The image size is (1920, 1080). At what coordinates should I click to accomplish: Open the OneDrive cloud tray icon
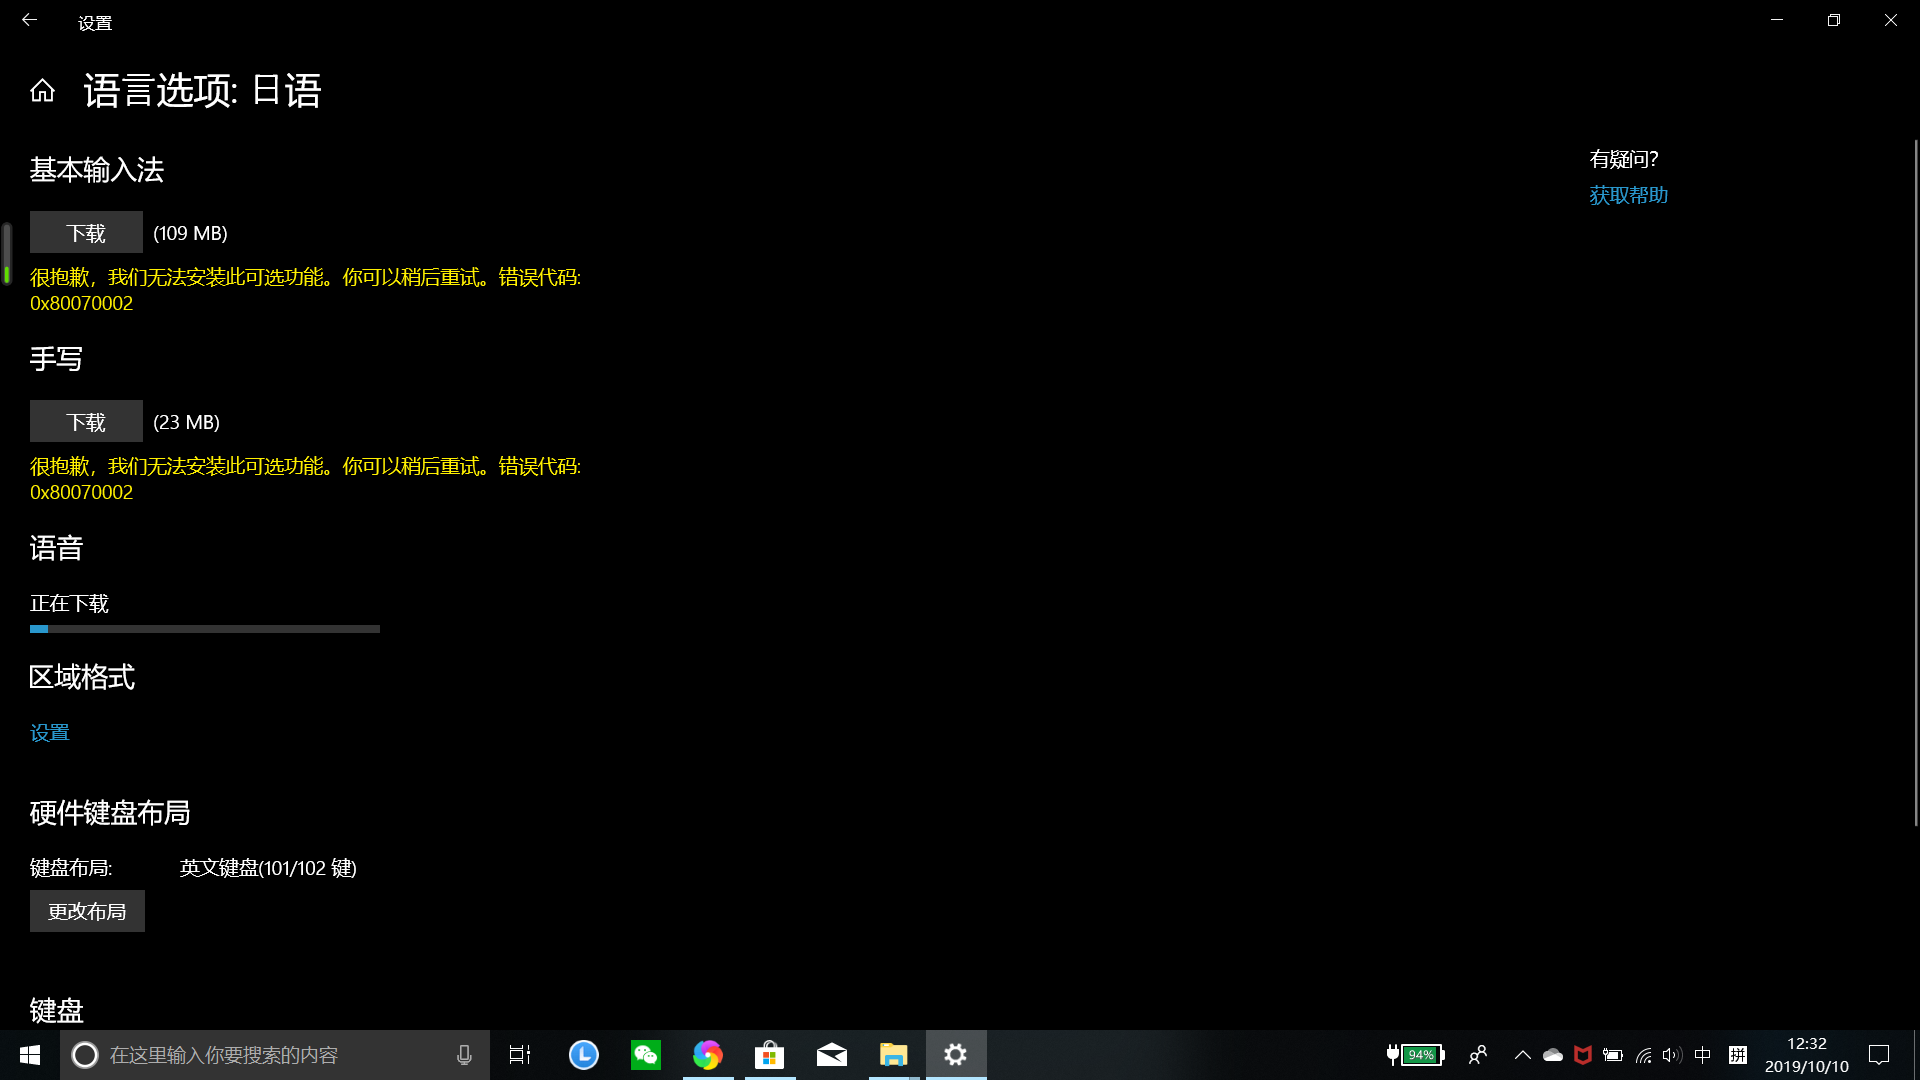pos(1552,1055)
